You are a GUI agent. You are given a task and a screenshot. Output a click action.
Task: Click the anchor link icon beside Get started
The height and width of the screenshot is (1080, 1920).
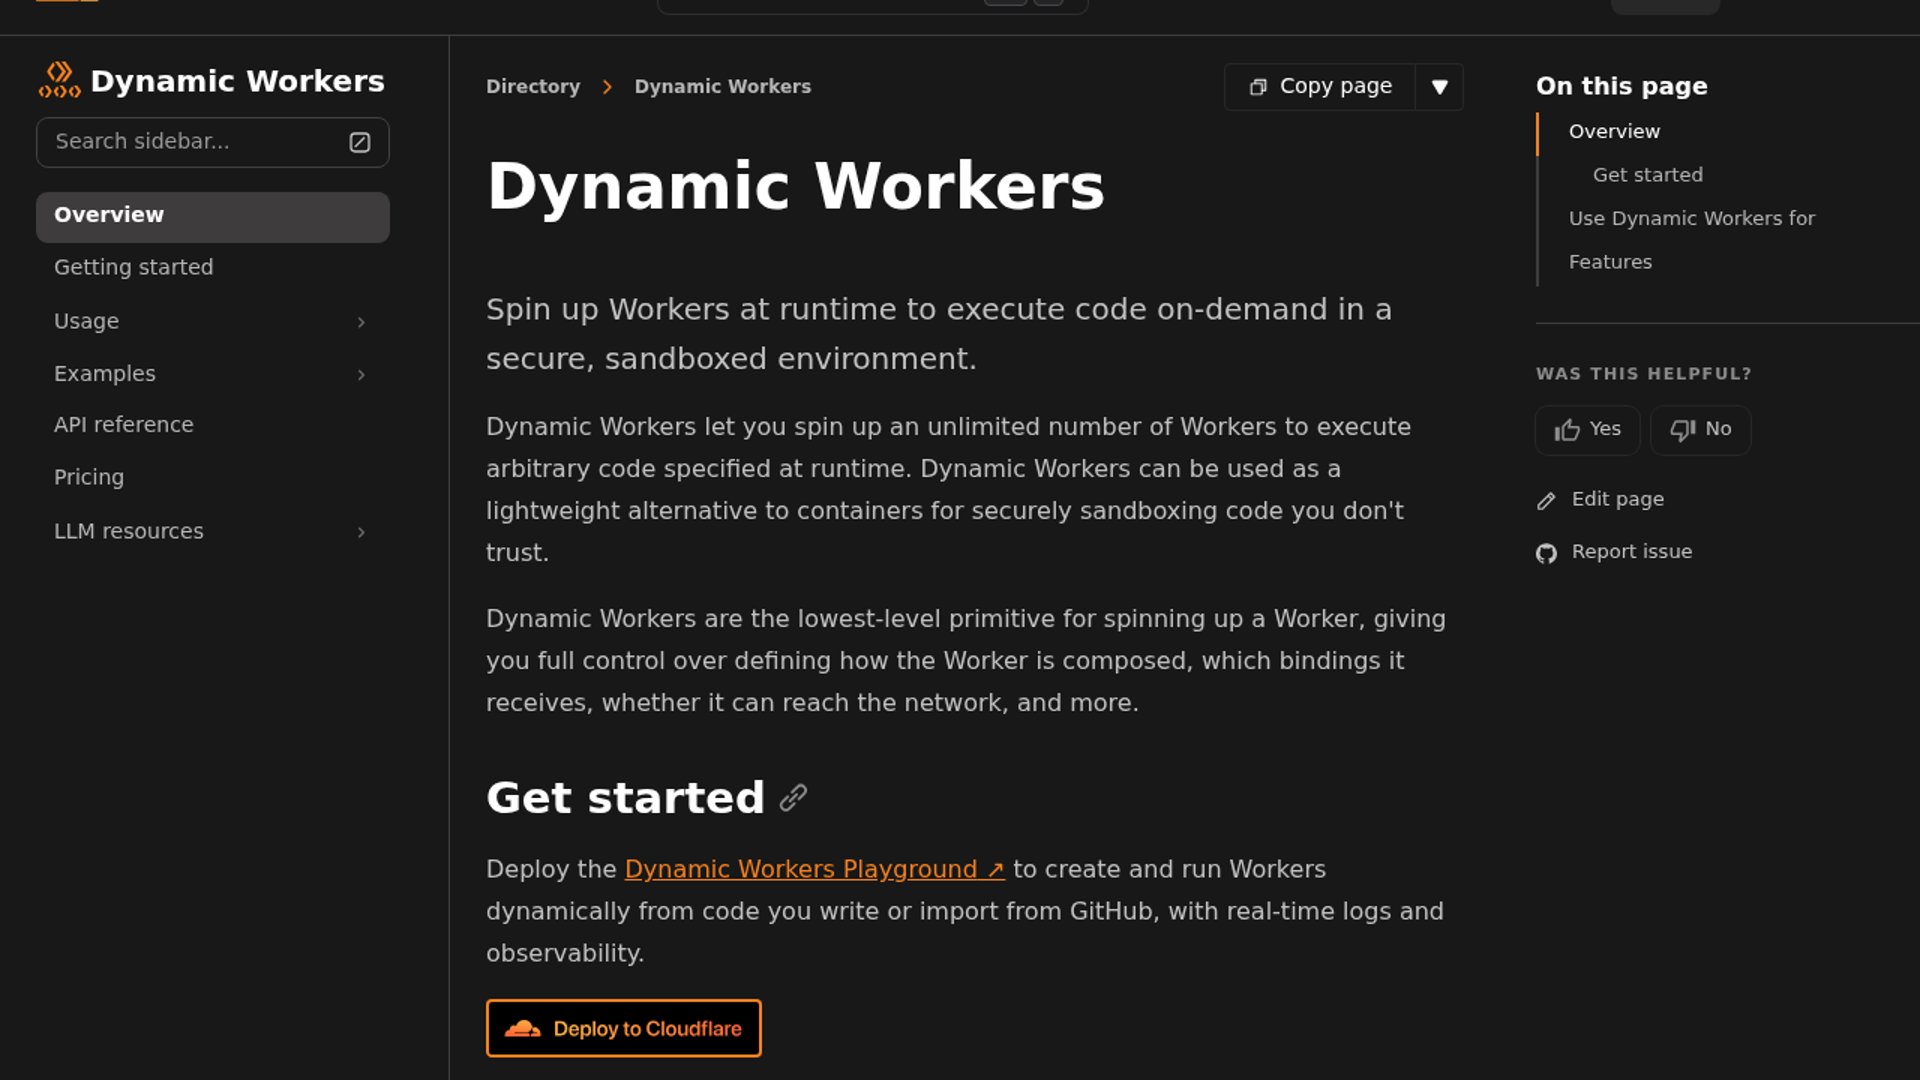(793, 798)
